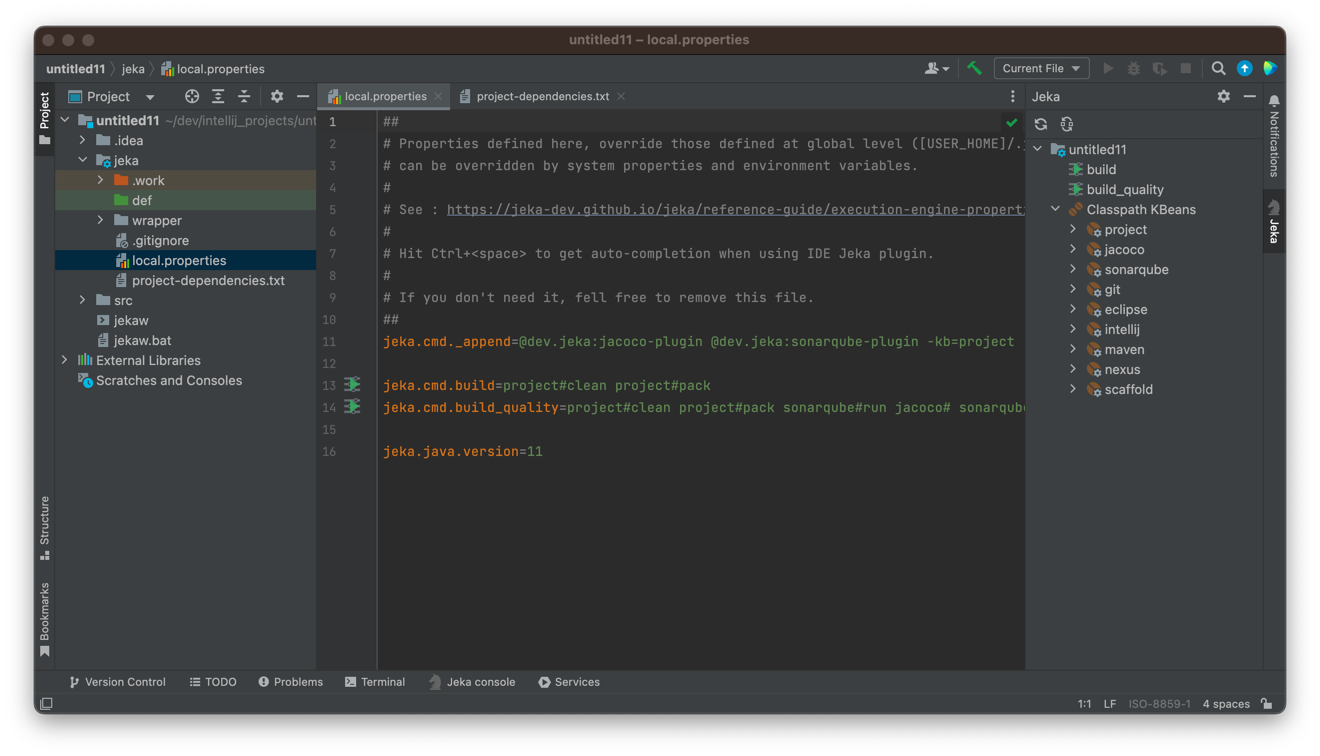Collapse the jeka folder
The height and width of the screenshot is (756, 1320).
point(83,161)
